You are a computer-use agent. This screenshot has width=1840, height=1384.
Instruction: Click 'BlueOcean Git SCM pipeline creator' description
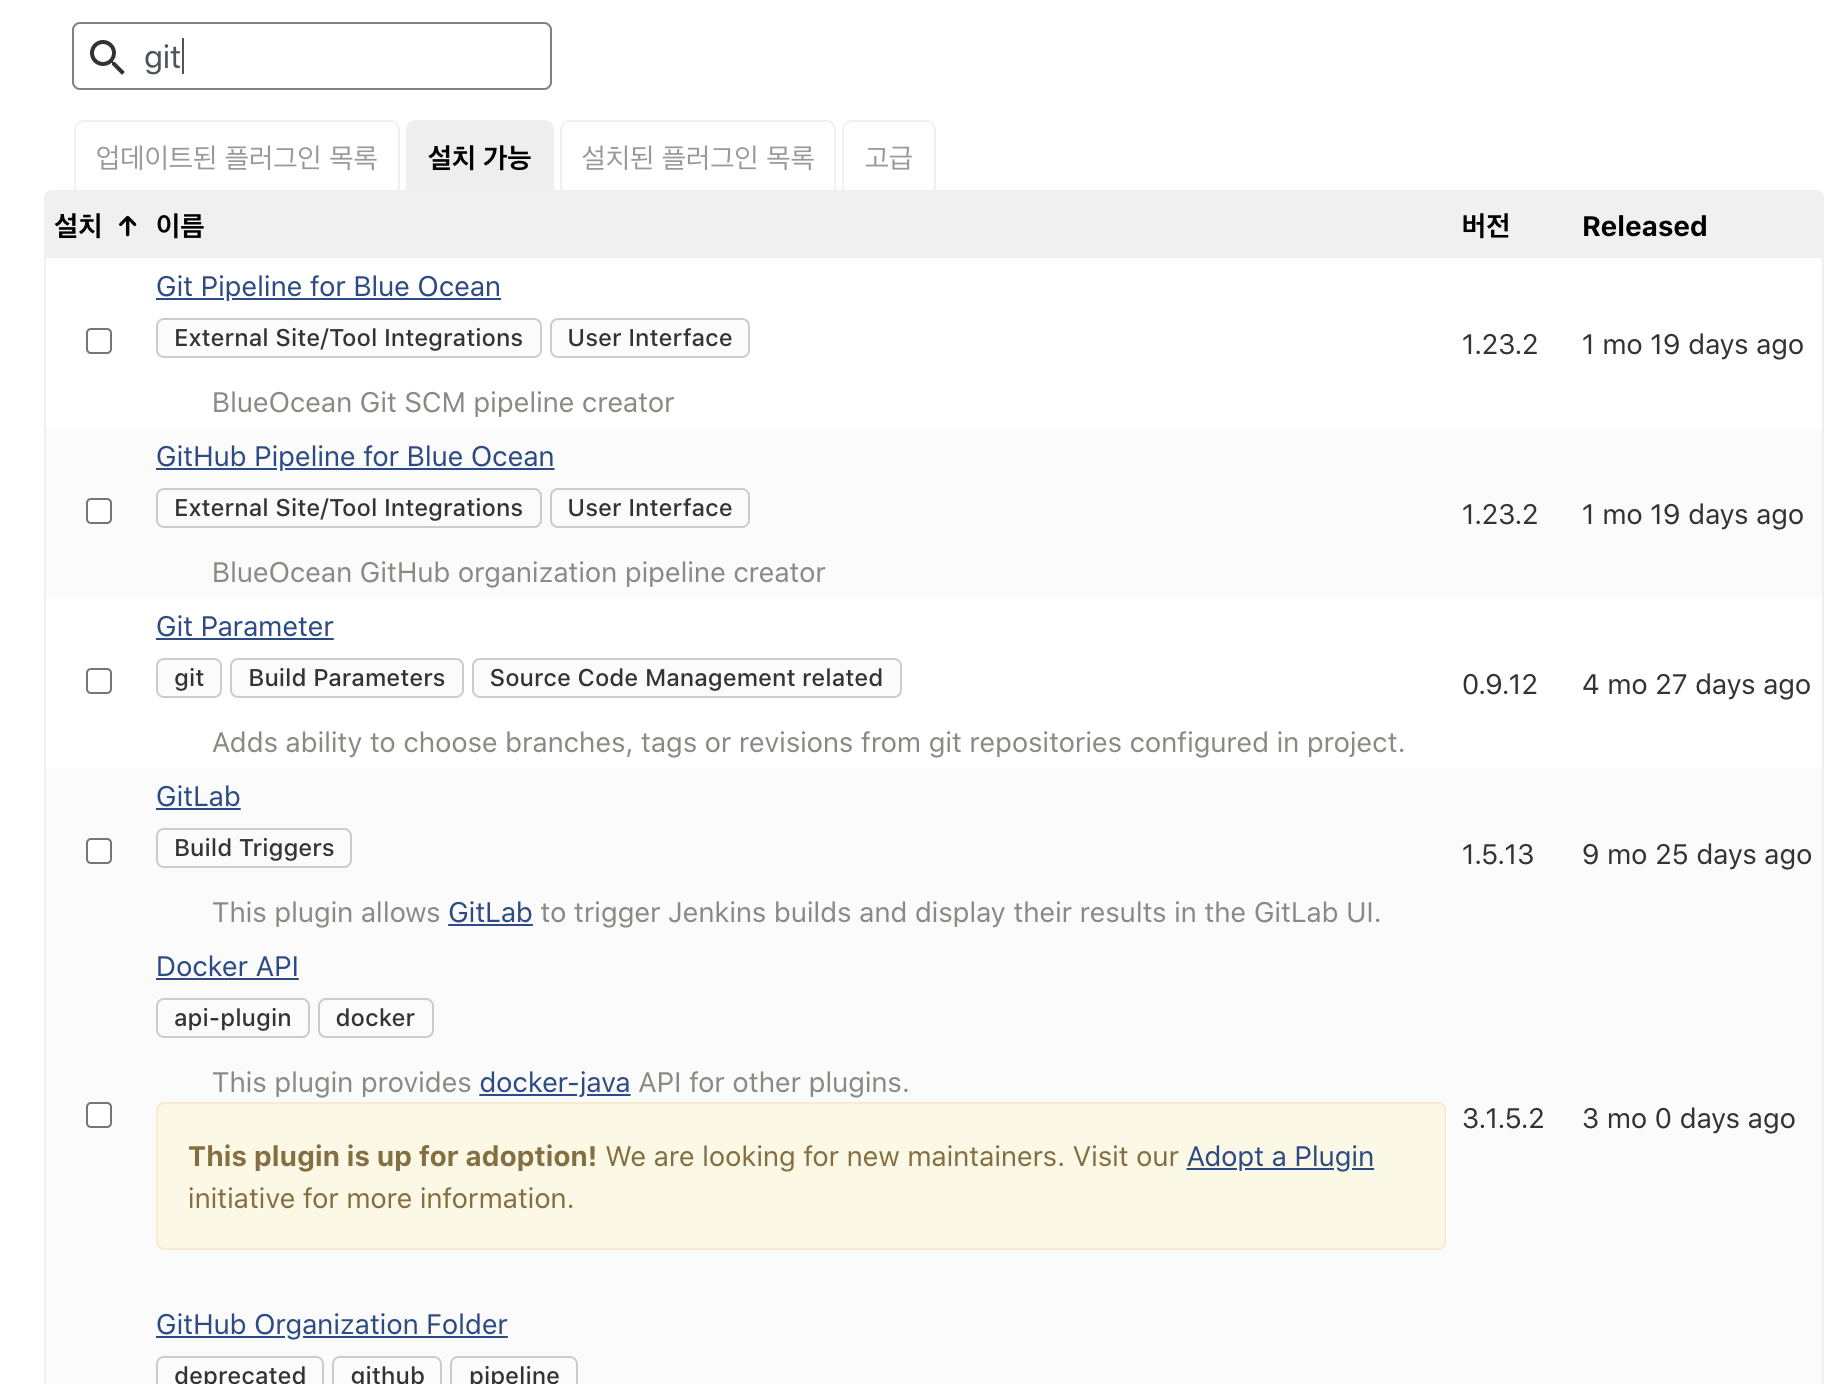443,403
